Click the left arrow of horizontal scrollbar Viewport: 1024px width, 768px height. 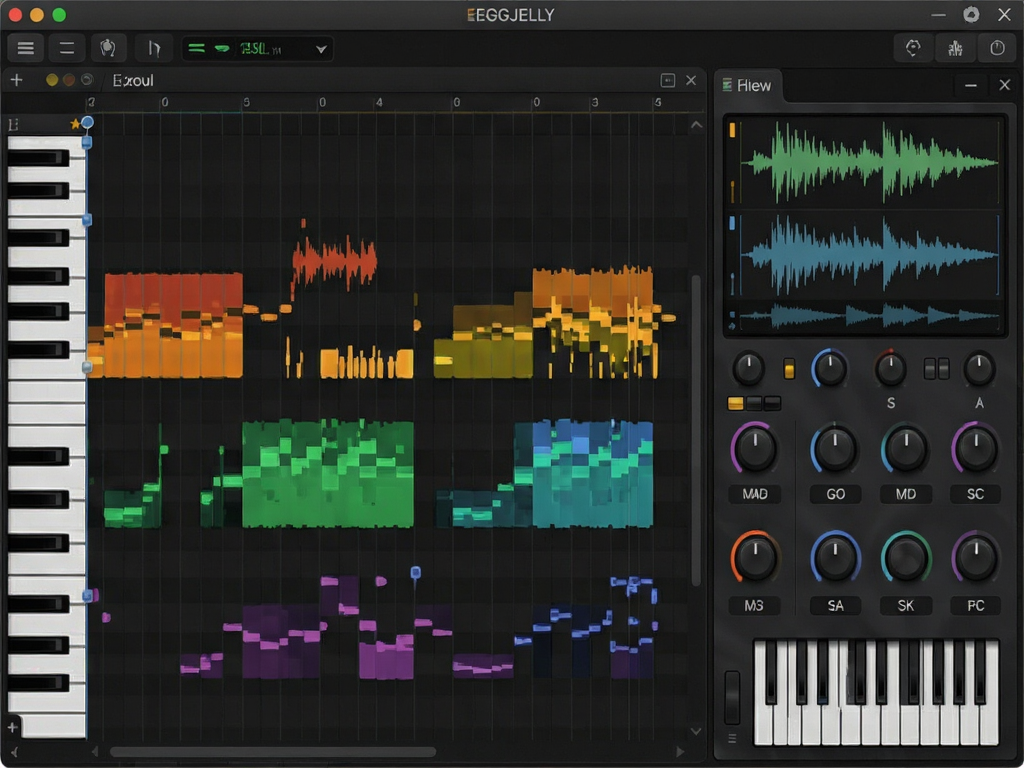click(95, 752)
